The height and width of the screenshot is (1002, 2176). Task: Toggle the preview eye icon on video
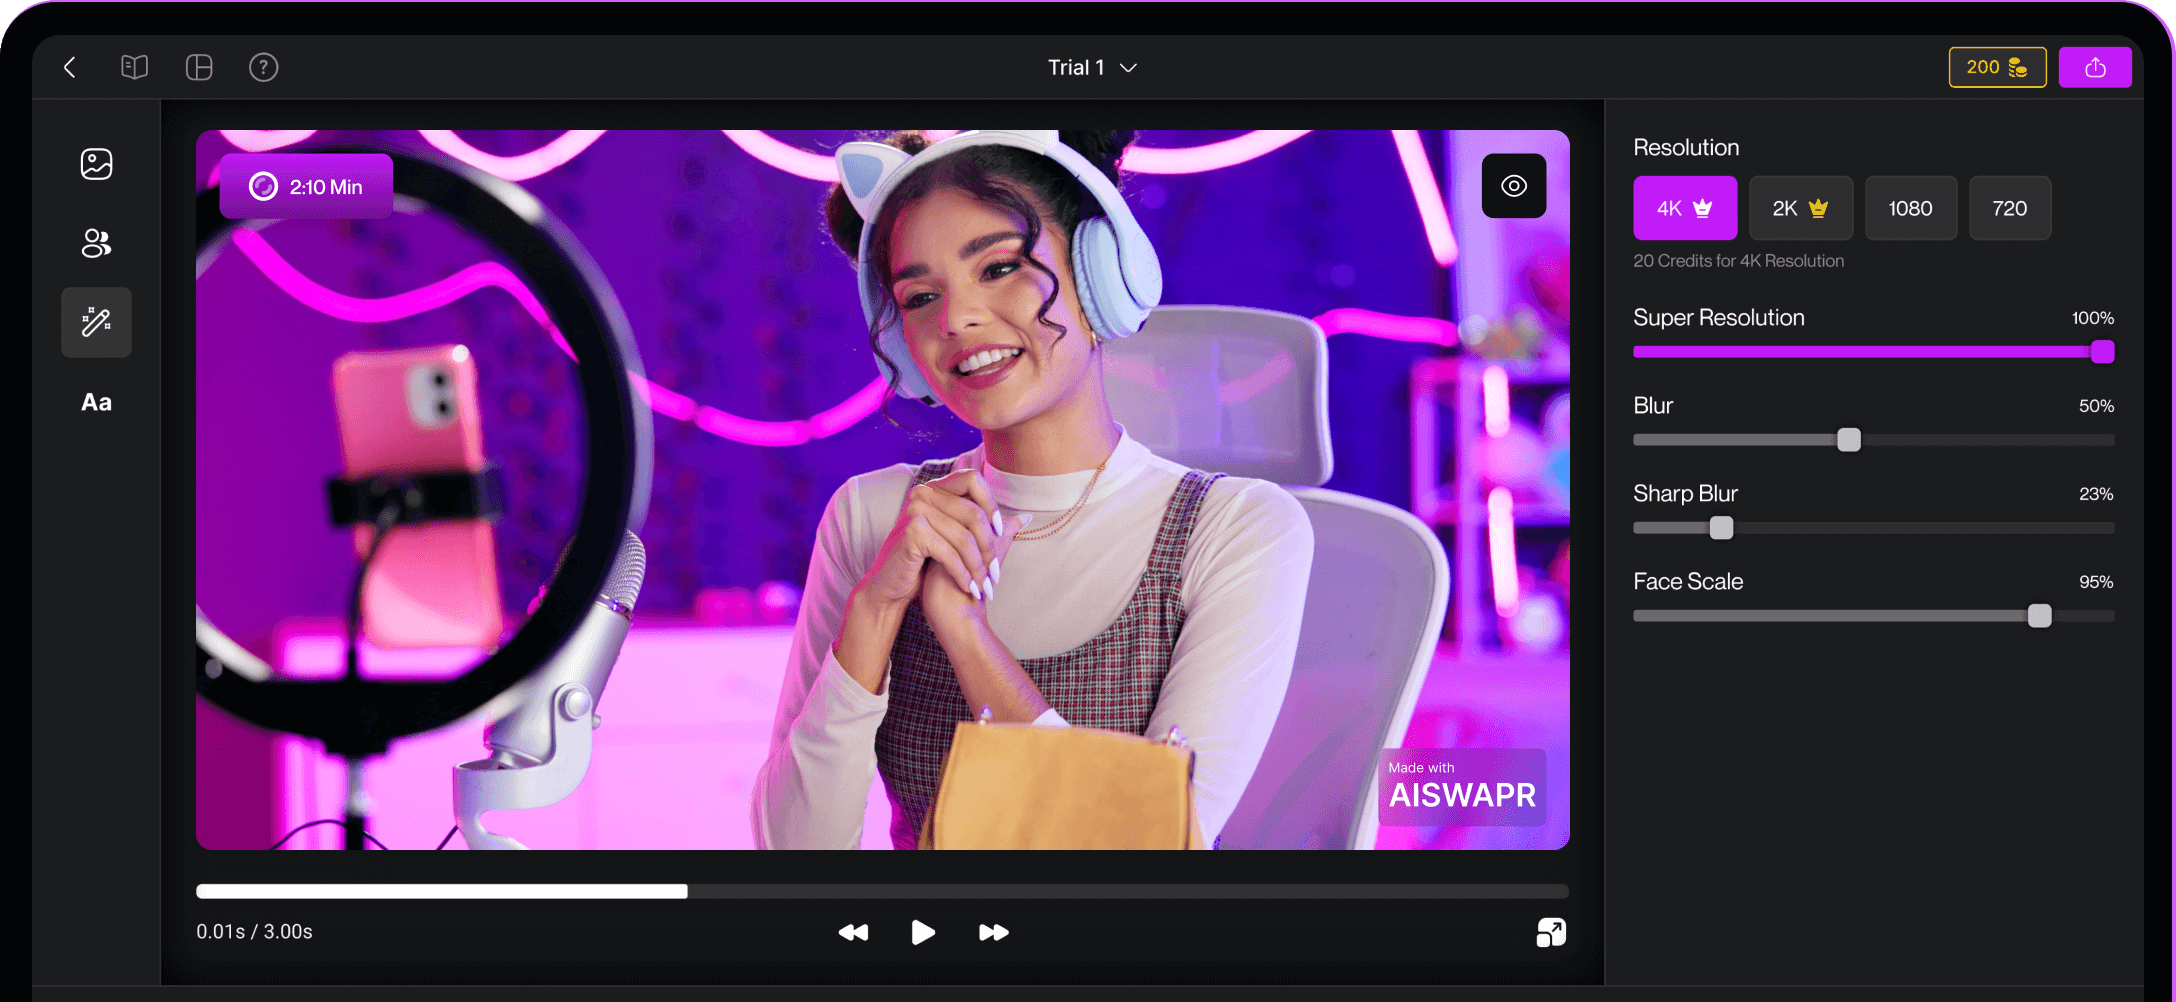pyautogui.click(x=1513, y=186)
